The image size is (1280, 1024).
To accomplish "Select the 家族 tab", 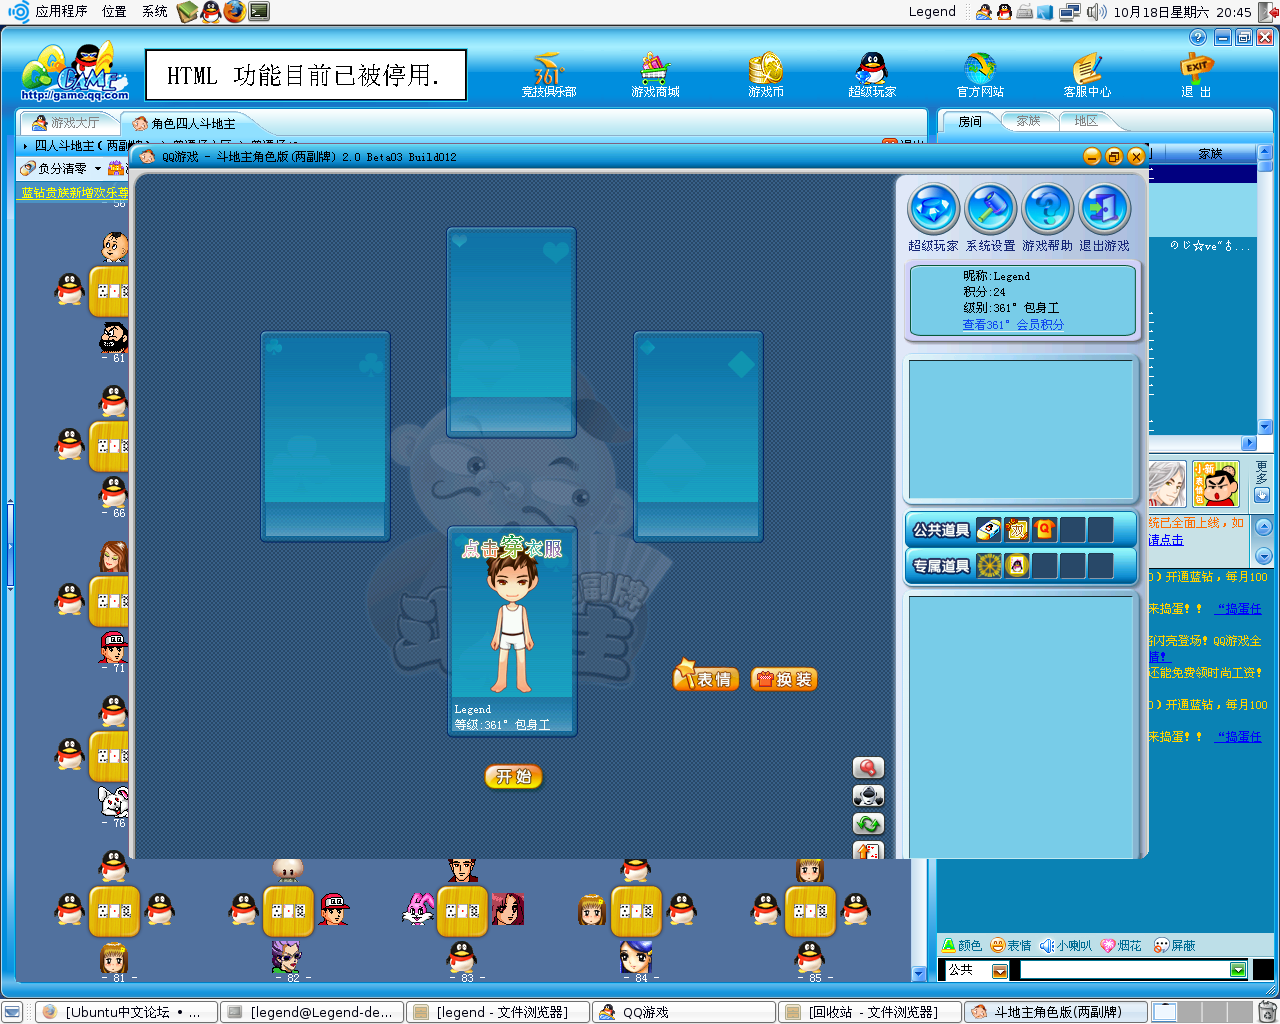I will (x=1028, y=121).
